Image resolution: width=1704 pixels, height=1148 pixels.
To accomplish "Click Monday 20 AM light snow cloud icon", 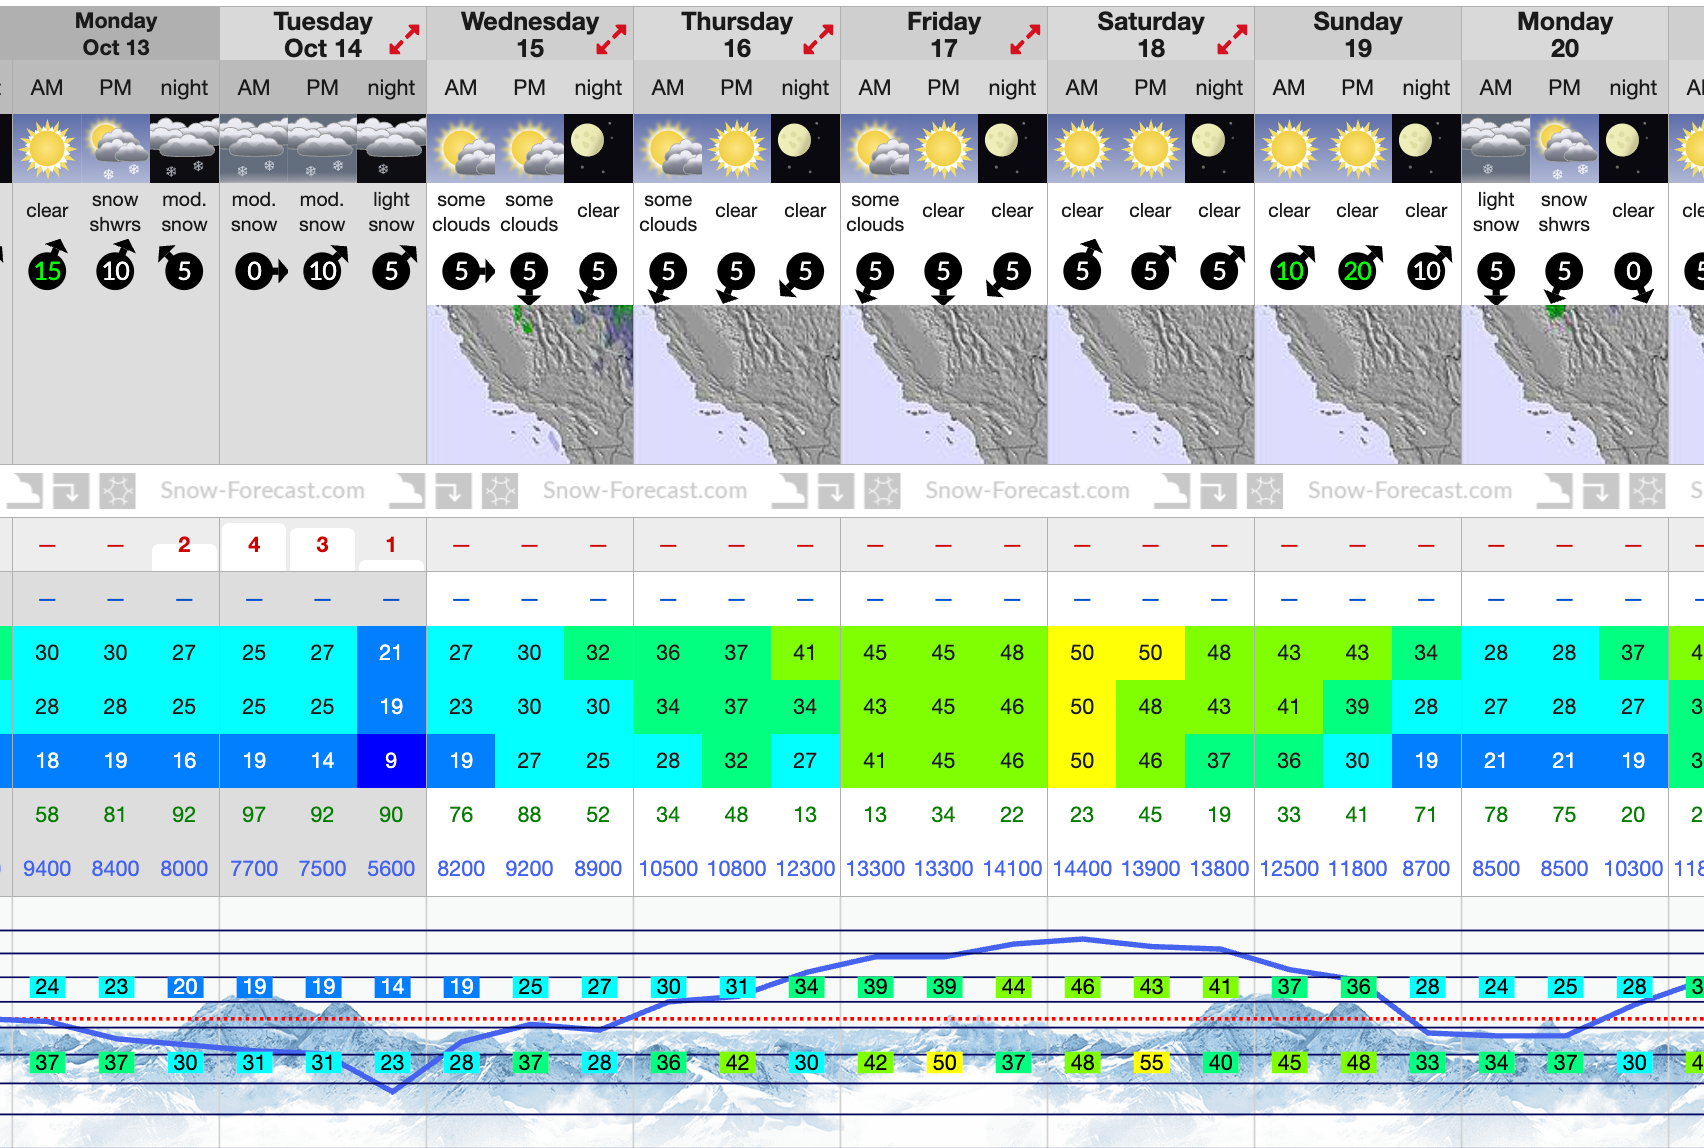I will pyautogui.click(x=1495, y=148).
